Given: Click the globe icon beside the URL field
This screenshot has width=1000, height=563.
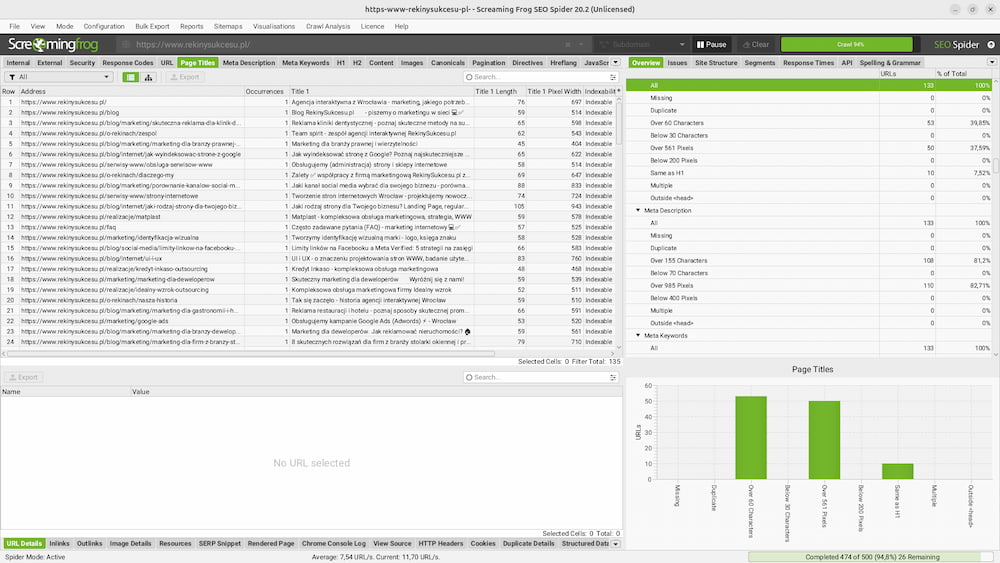Looking at the screenshot, I should [x=126, y=45].
